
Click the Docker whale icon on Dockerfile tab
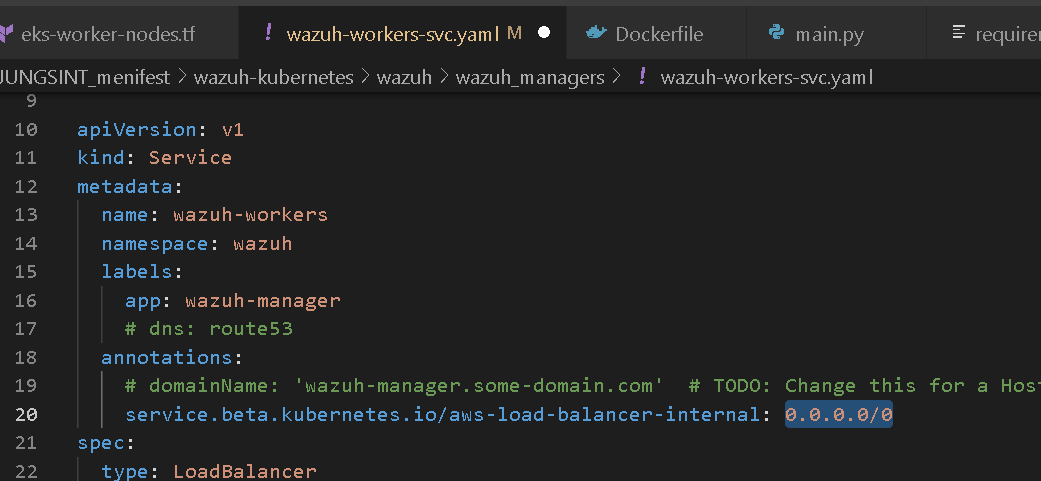(596, 32)
